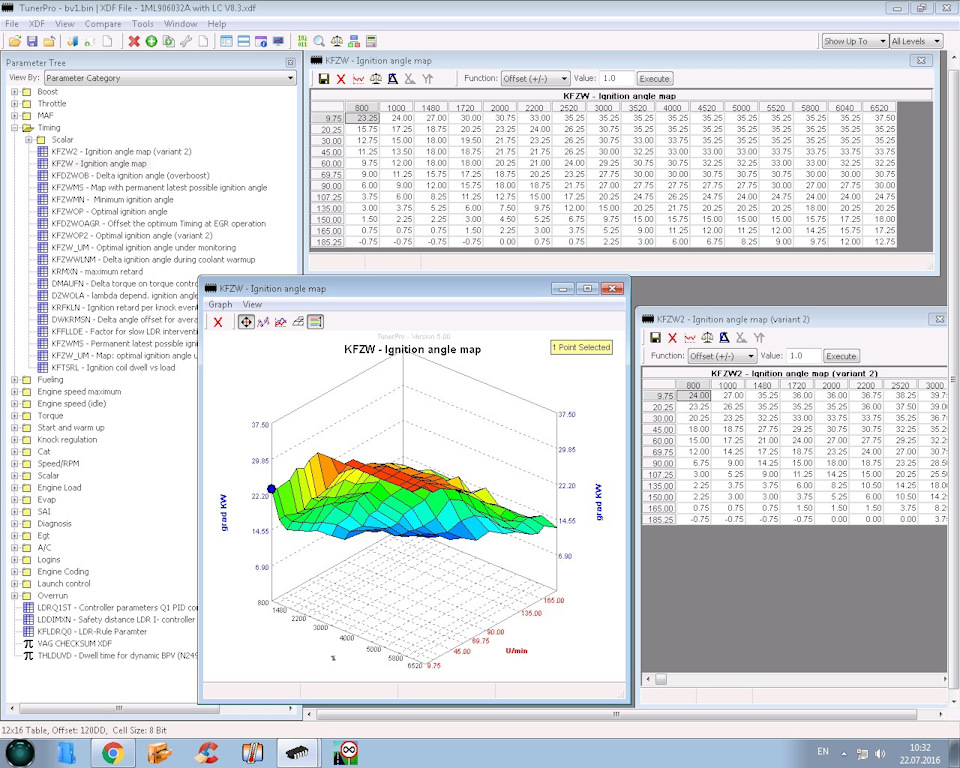
Task: Expand the Fueling category in parameter tree
Action: point(15,380)
